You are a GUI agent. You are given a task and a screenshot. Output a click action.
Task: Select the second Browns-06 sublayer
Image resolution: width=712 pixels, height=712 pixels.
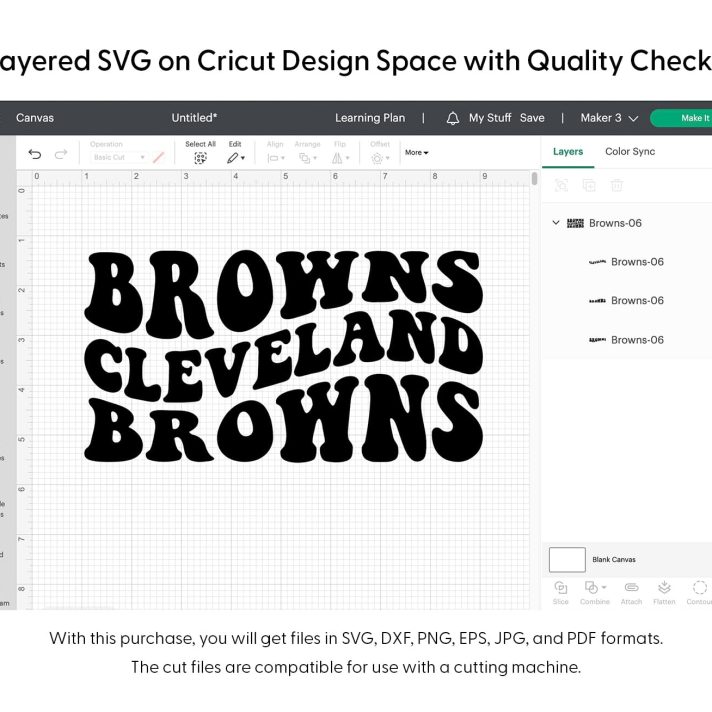[628, 301]
